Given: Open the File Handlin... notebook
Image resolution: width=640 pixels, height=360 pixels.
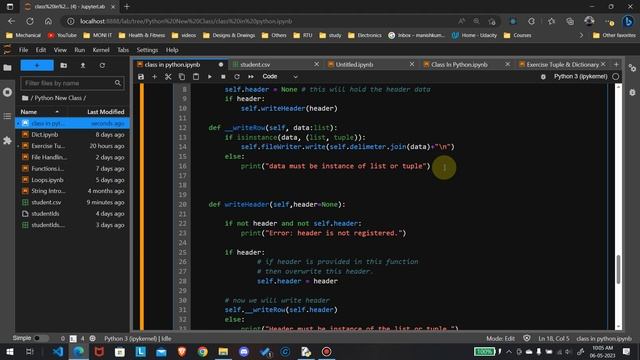Looking at the screenshot, I should coord(72,157).
